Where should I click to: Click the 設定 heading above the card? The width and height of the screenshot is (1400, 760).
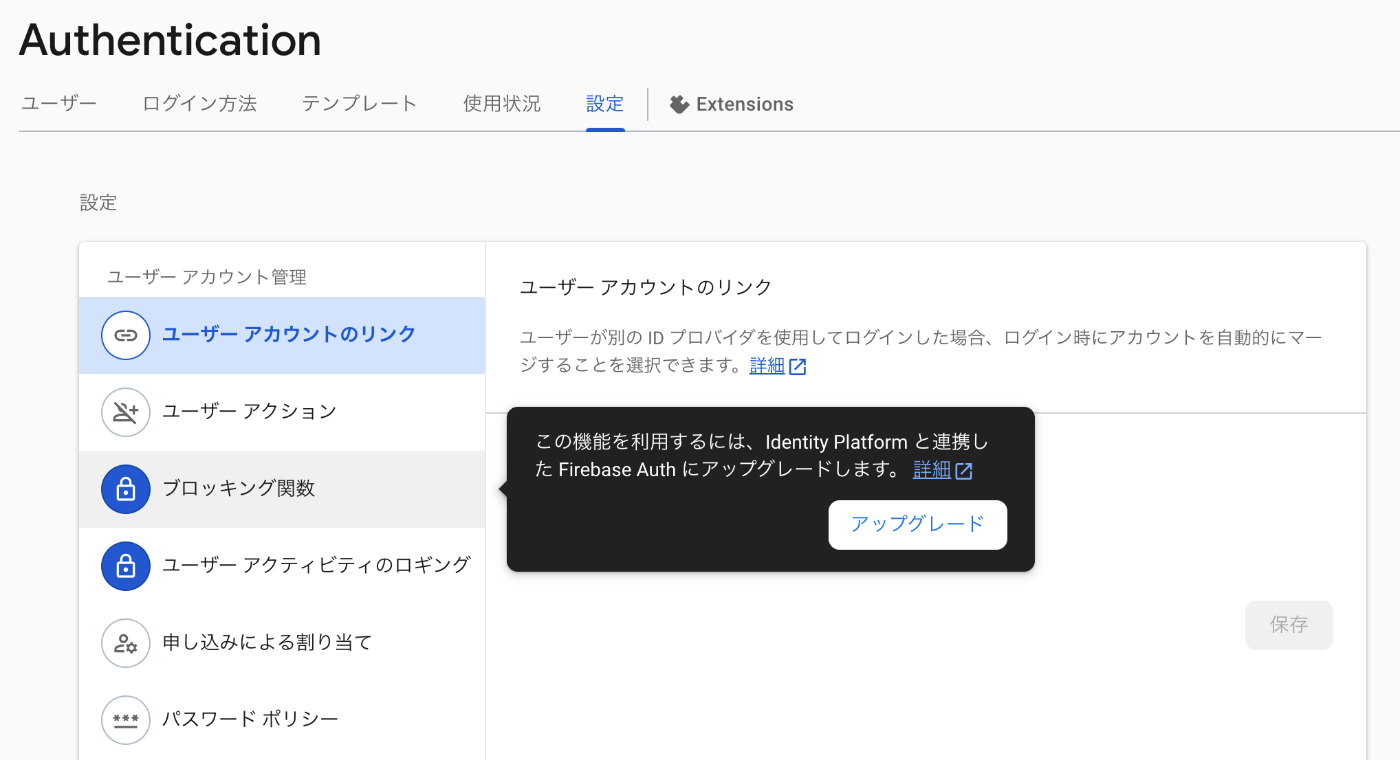[x=99, y=203]
